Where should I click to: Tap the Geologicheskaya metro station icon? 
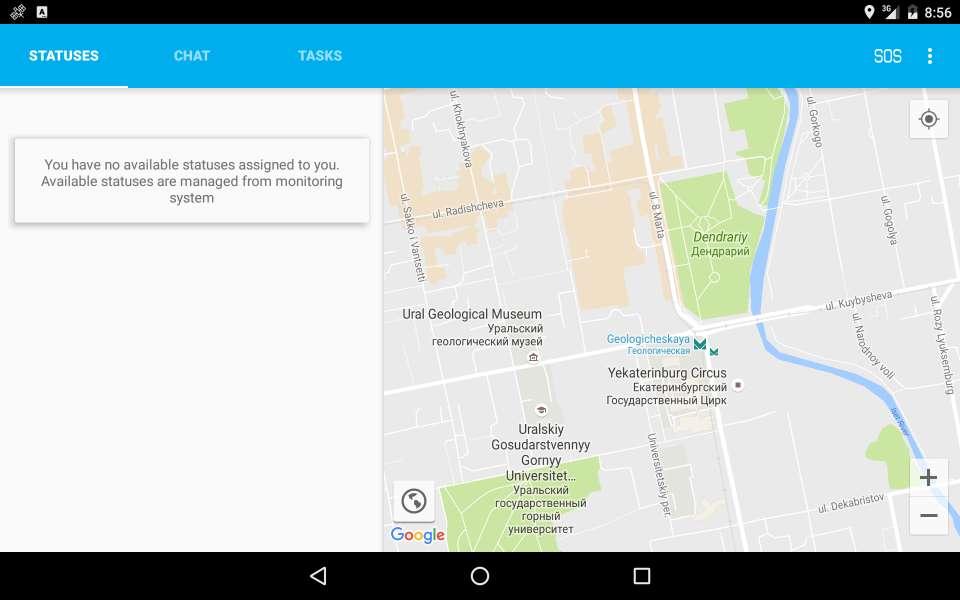700,344
